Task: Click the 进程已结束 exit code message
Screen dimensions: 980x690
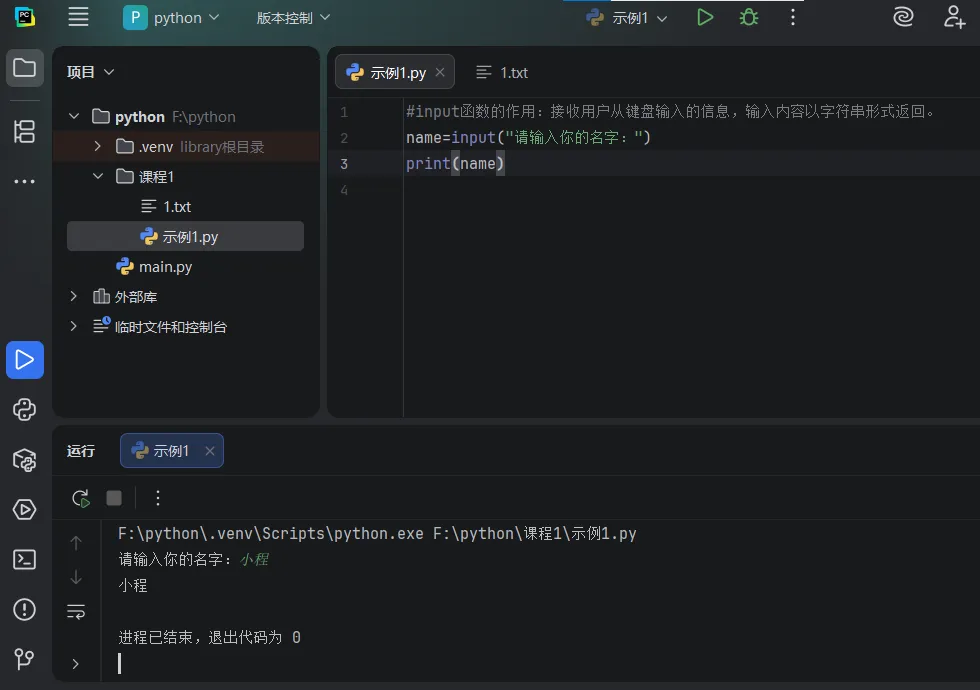Action: [x=209, y=638]
